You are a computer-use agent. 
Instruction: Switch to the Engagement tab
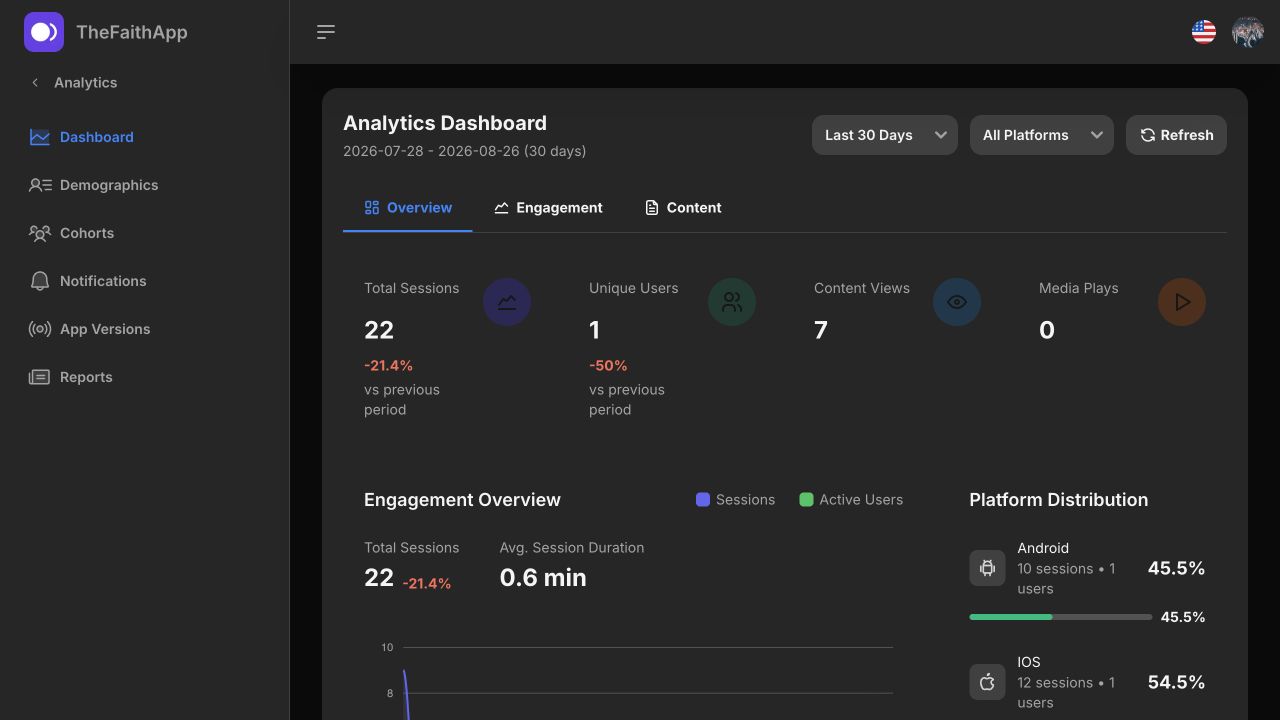548,208
